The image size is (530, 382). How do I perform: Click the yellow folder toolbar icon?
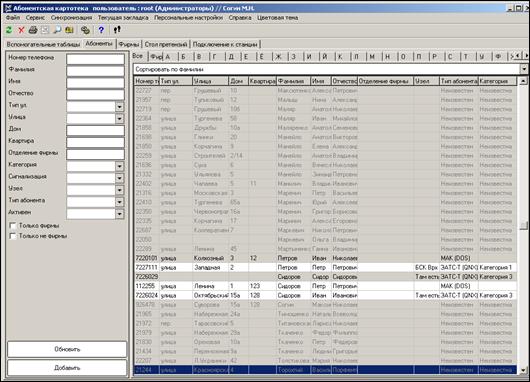[x=69, y=30]
